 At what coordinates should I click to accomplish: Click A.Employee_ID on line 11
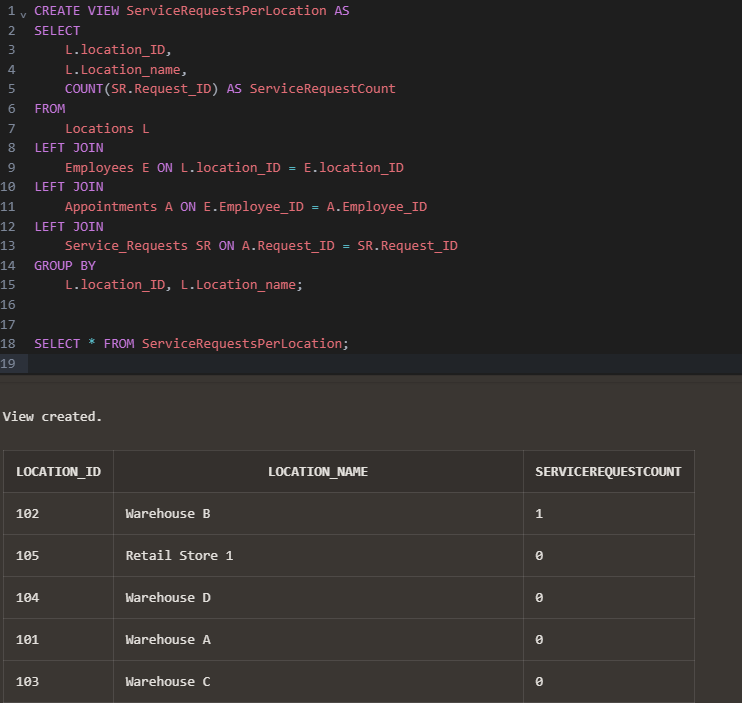[377, 207]
